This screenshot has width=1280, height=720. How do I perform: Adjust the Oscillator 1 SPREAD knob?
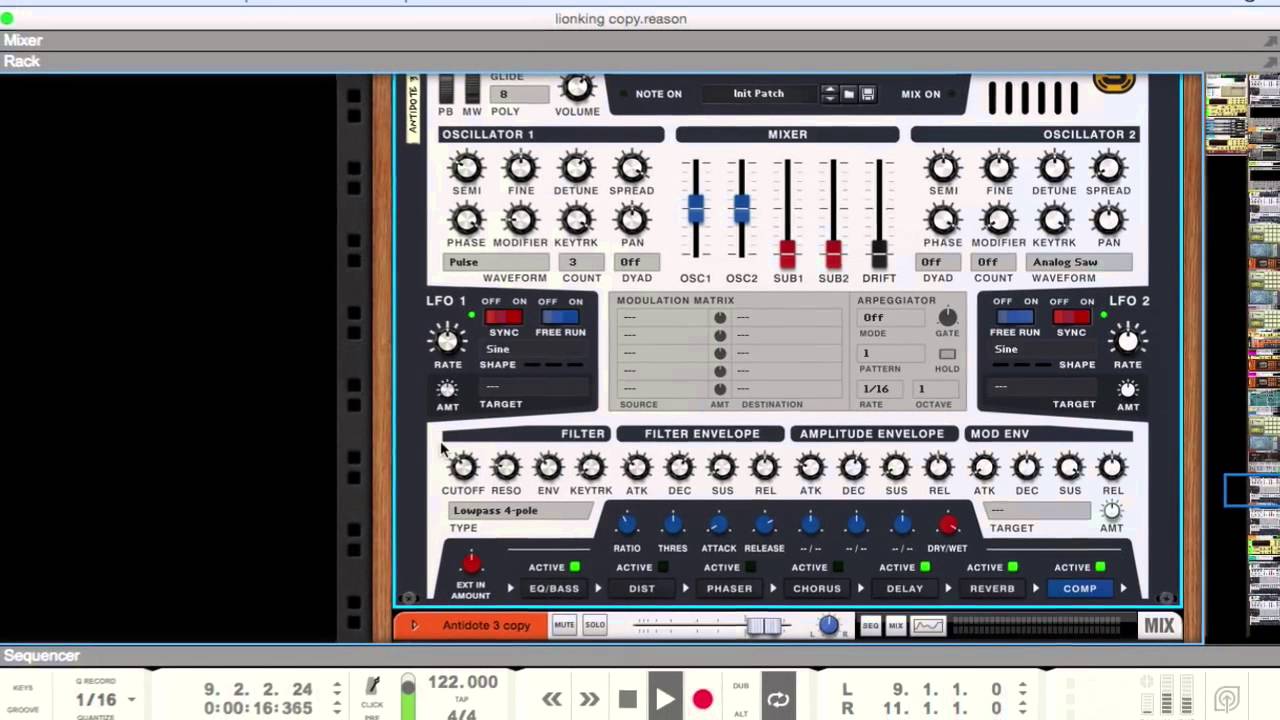[x=631, y=167]
